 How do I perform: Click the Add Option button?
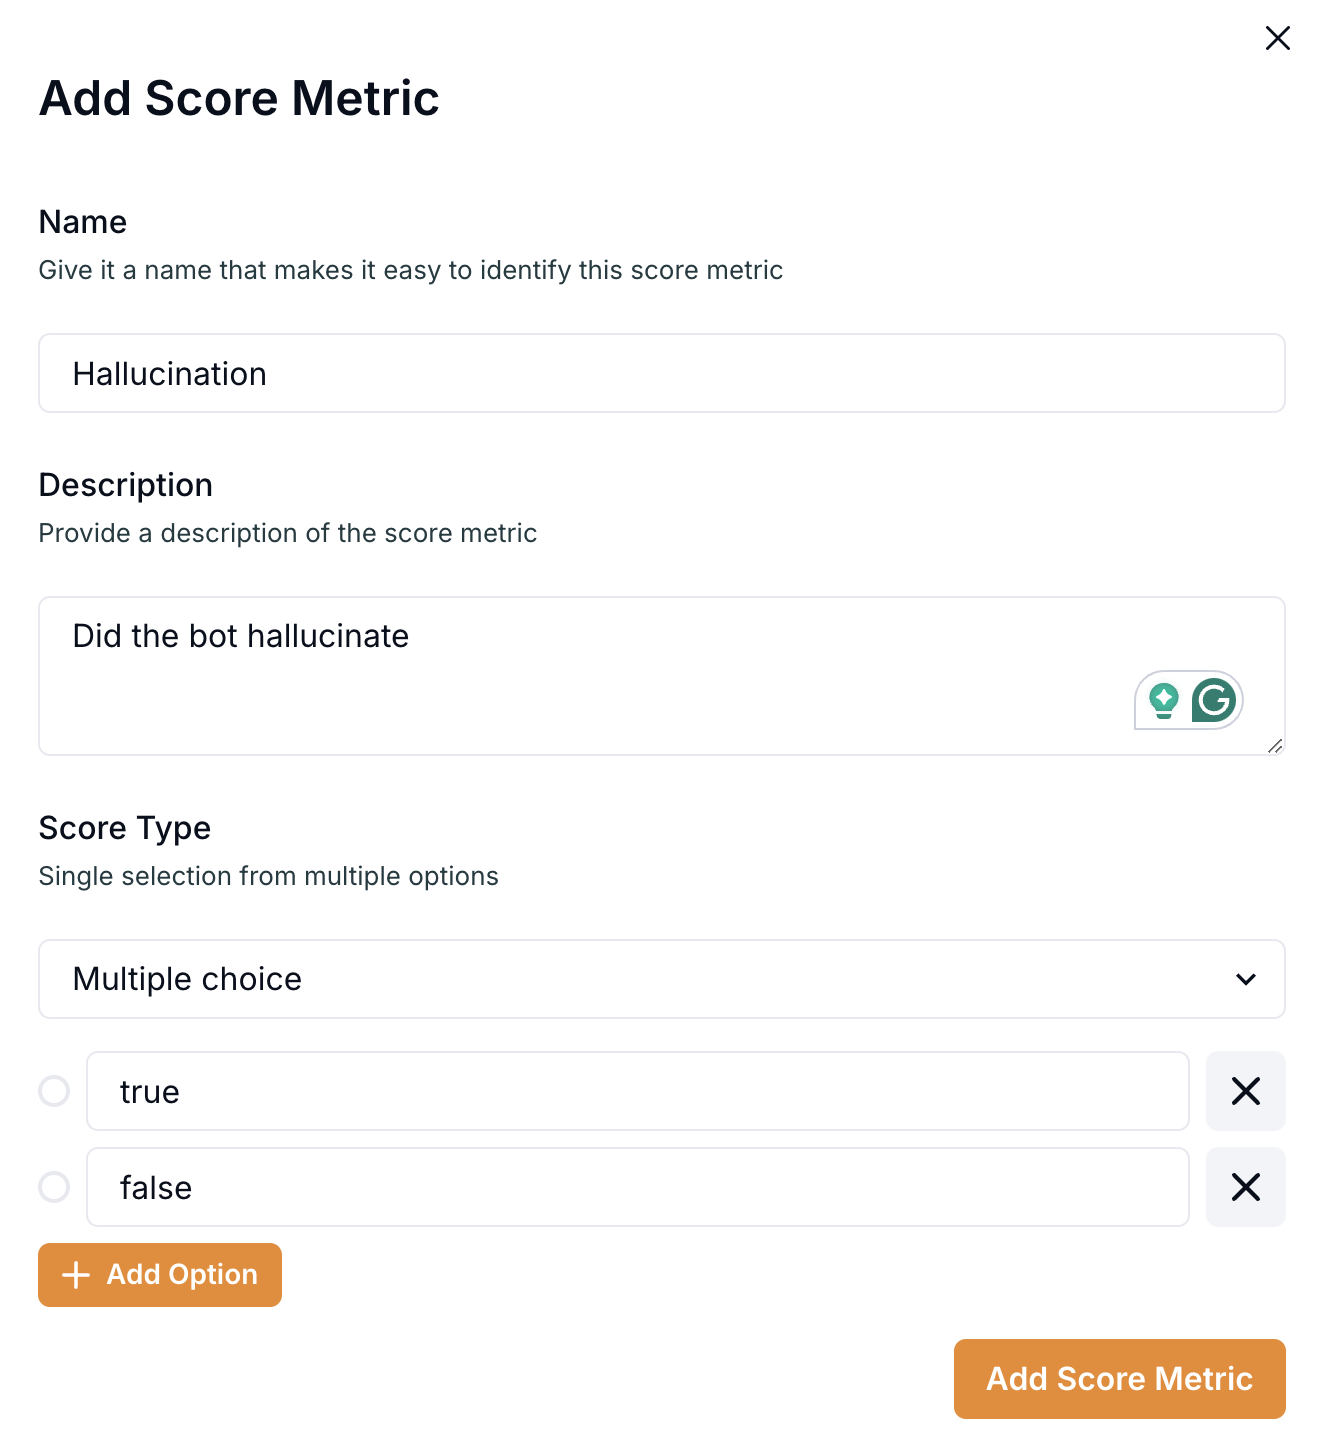point(160,1275)
